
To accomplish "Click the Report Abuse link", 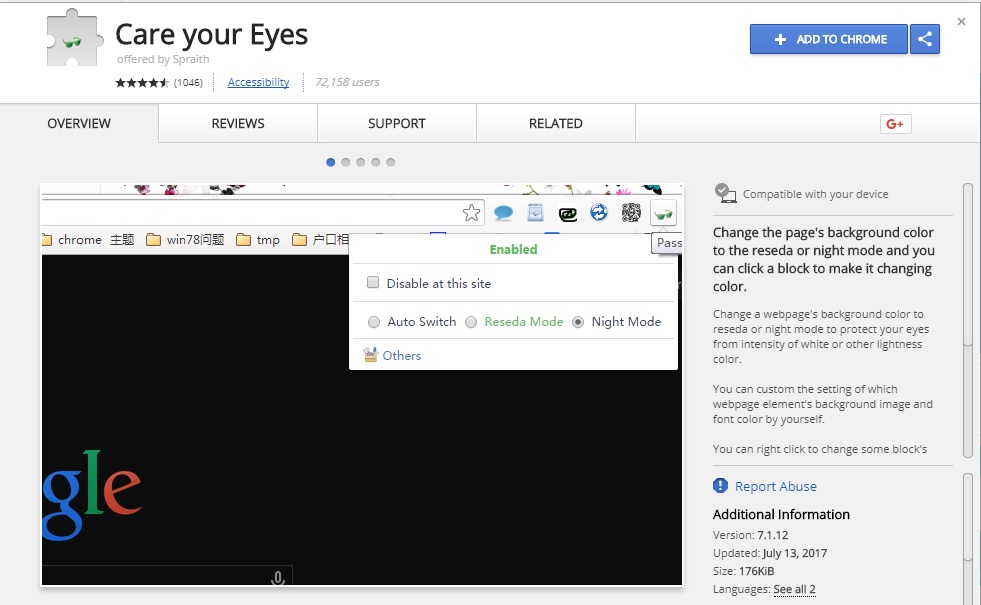I will point(776,486).
